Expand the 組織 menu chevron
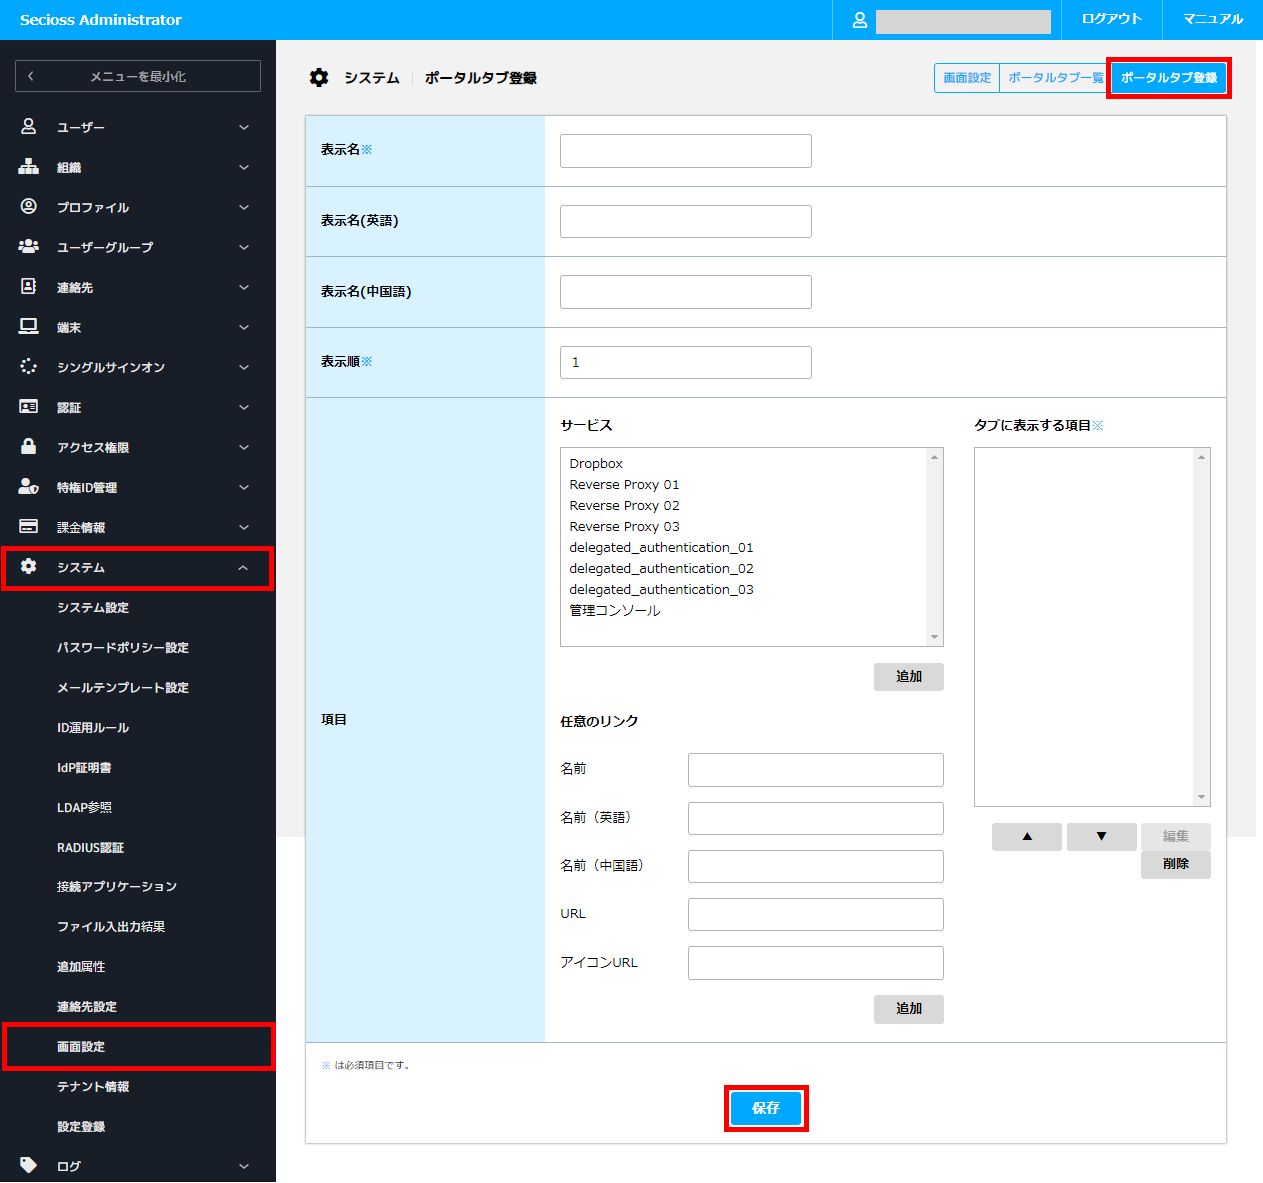This screenshot has width=1263, height=1183. tap(244, 167)
